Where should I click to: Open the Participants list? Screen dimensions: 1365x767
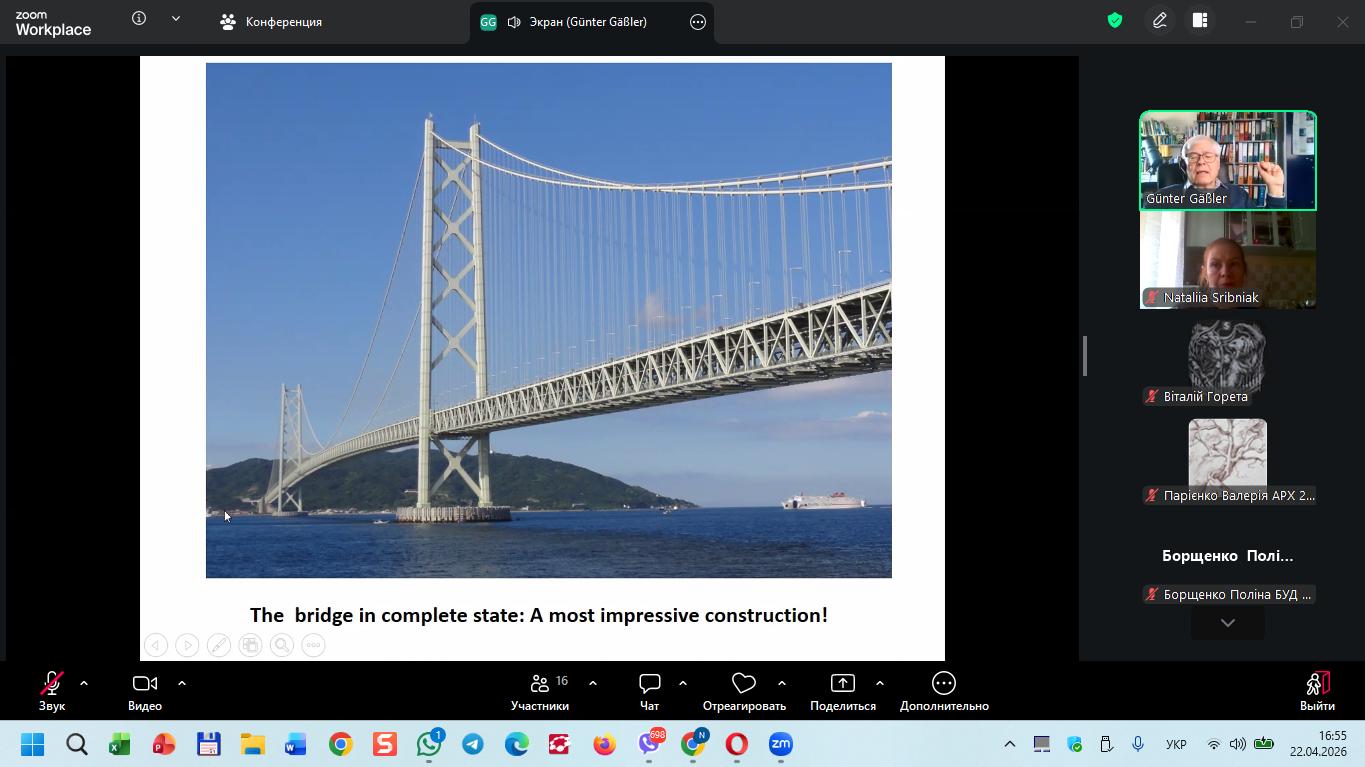tap(540, 691)
